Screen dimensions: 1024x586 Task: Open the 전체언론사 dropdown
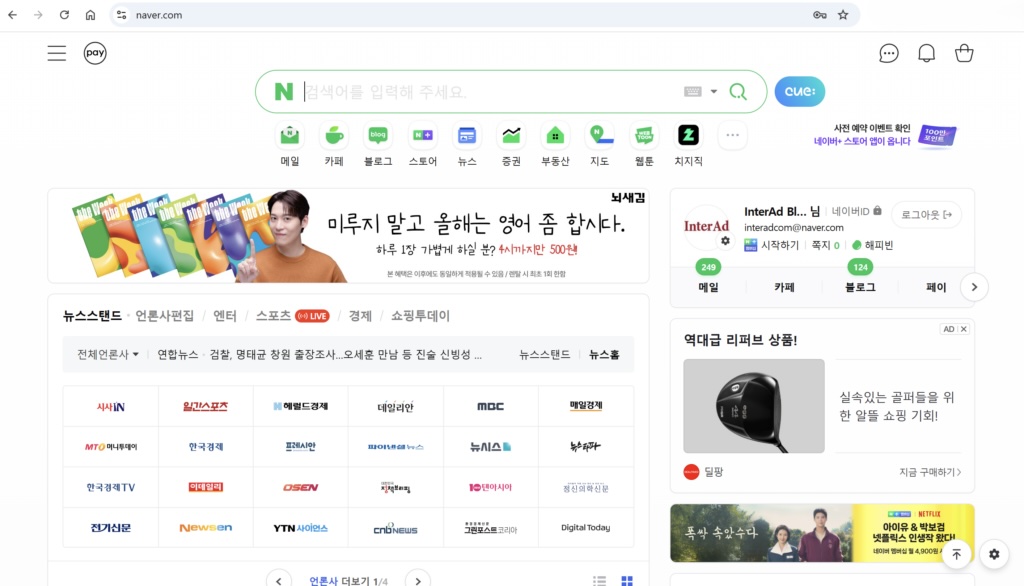pos(108,354)
